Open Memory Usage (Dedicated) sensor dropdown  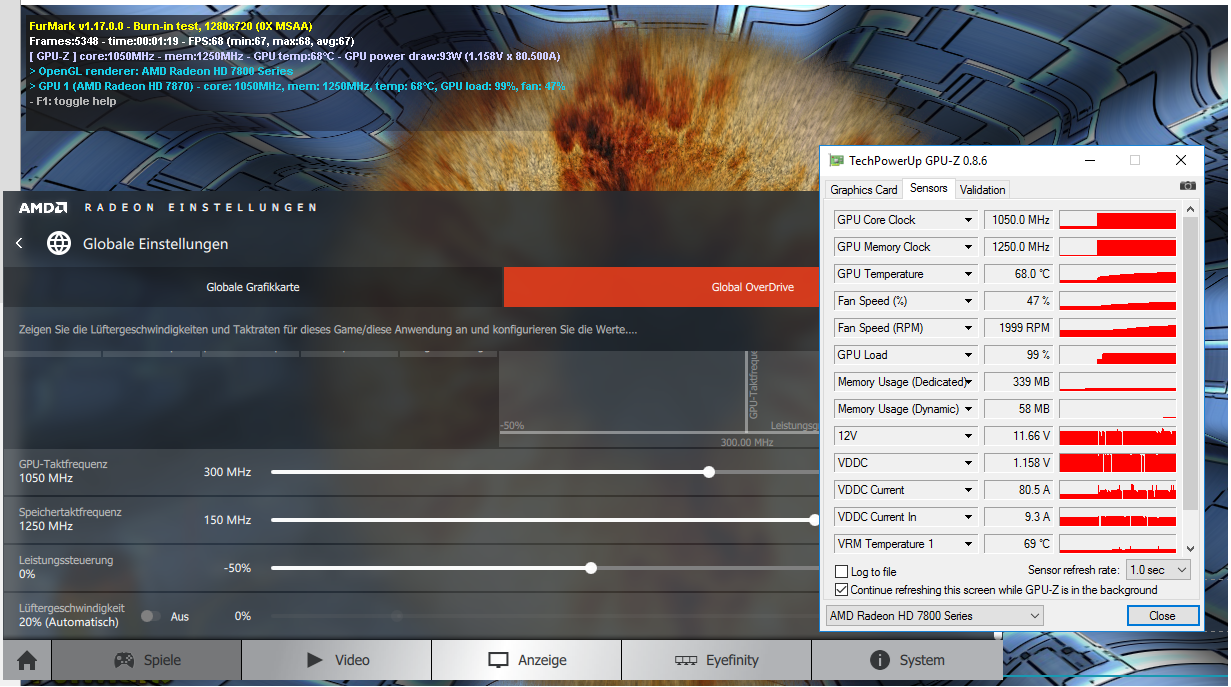(x=968, y=382)
